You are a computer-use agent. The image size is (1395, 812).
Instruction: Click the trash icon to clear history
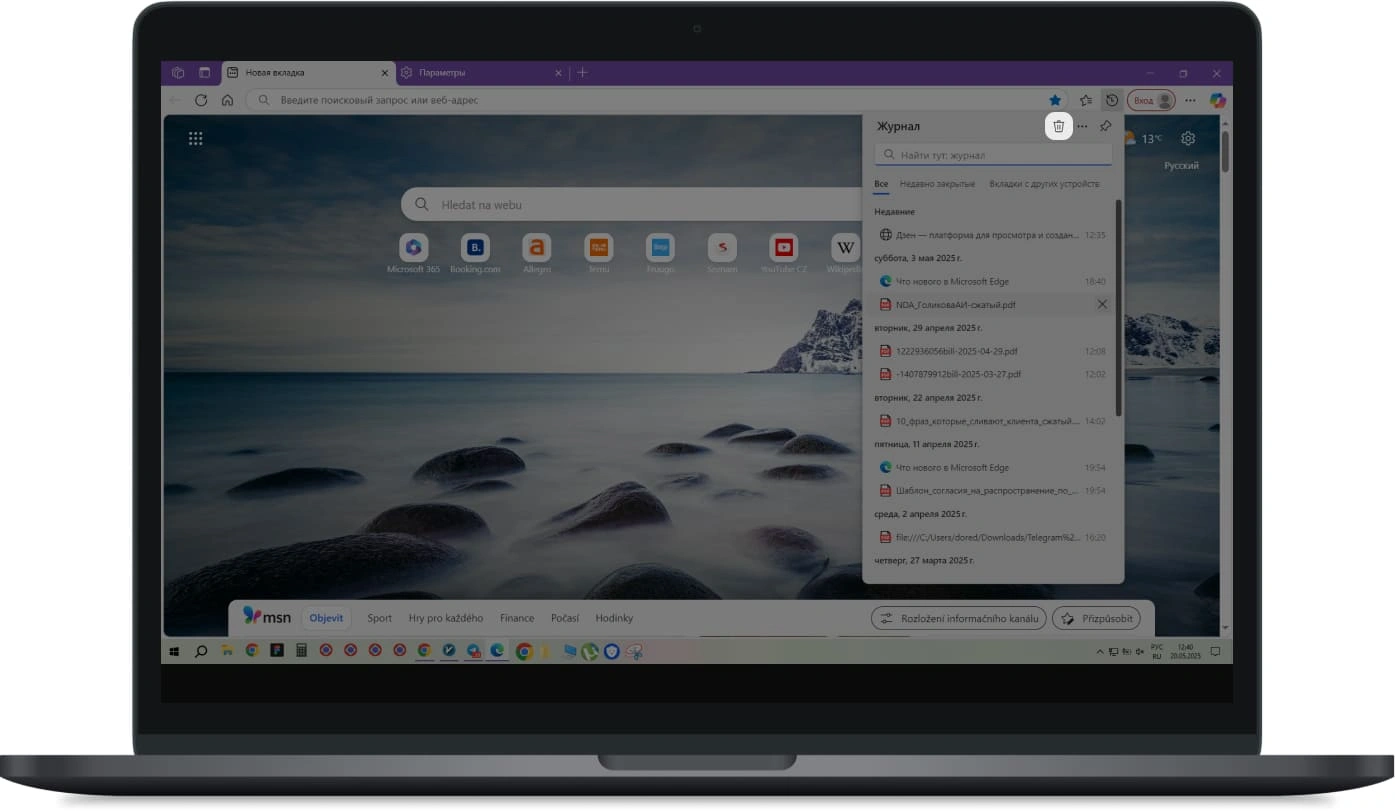tap(1059, 126)
